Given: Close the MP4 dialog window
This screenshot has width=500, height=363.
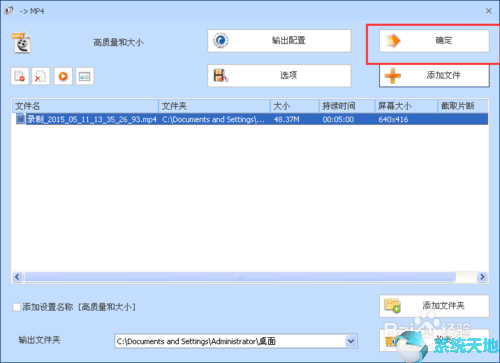Looking at the screenshot, I should click(x=489, y=11).
